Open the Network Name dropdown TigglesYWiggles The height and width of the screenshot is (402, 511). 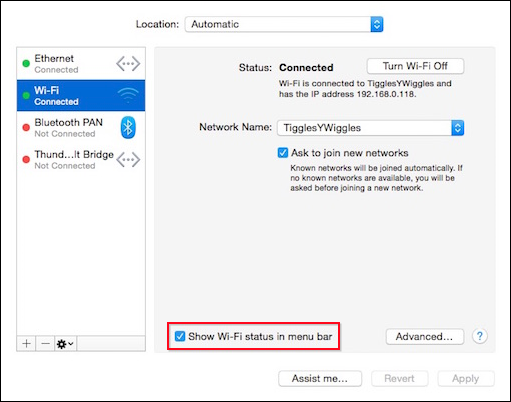click(x=370, y=128)
